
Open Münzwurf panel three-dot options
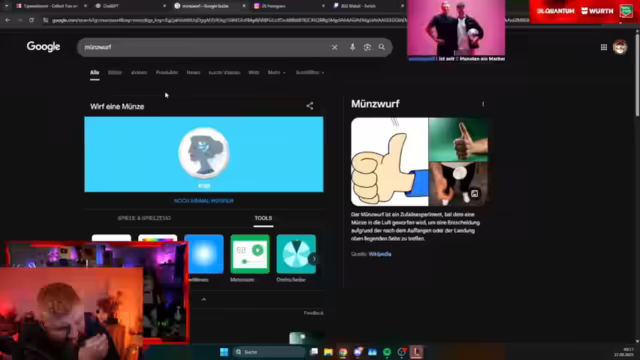(x=483, y=104)
